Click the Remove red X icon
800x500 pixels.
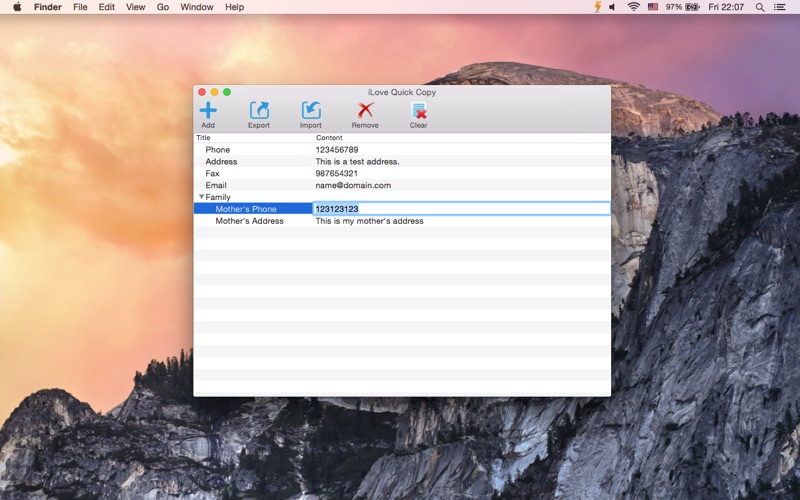click(x=365, y=110)
